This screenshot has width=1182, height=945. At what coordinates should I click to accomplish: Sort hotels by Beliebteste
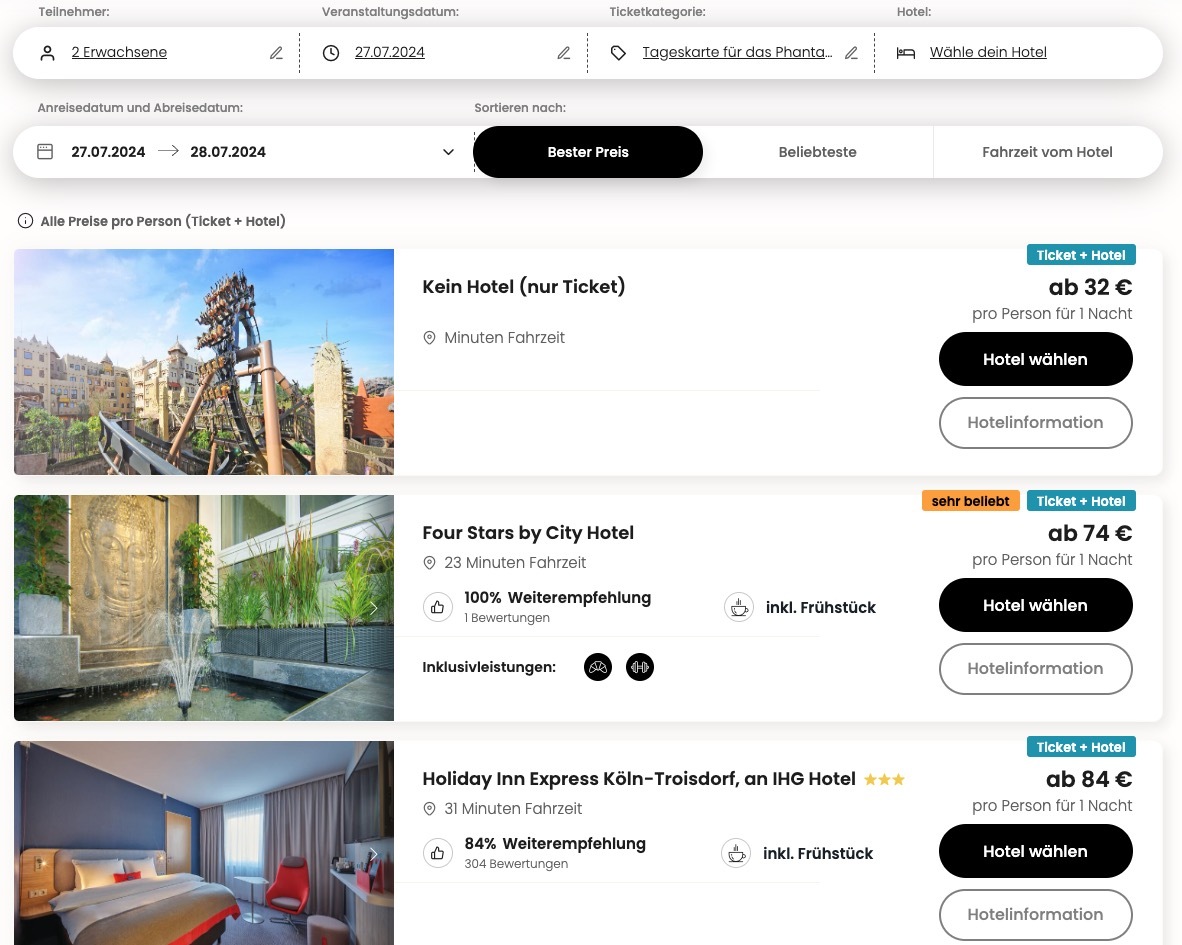pos(817,151)
